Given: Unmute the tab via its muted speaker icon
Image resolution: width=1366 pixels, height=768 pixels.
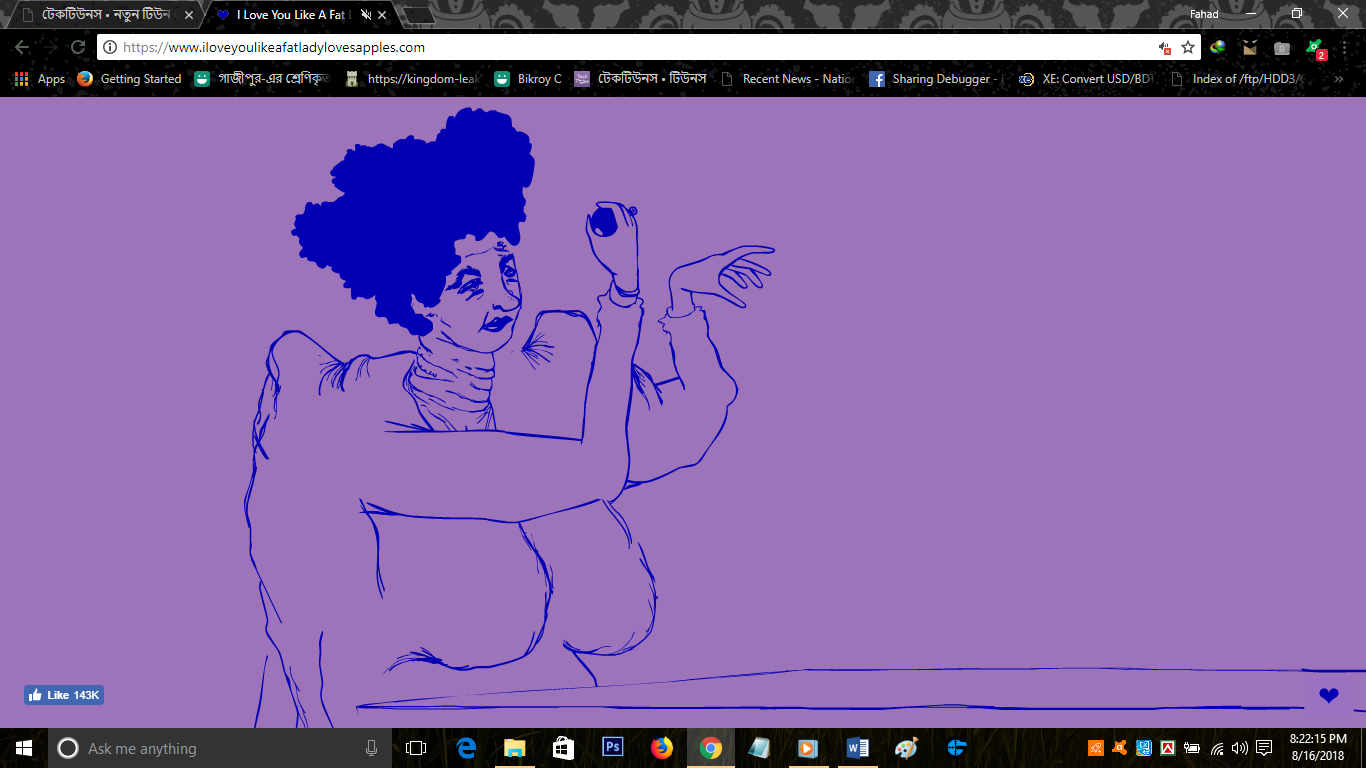Looking at the screenshot, I should pyautogui.click(x=365, y=15).
